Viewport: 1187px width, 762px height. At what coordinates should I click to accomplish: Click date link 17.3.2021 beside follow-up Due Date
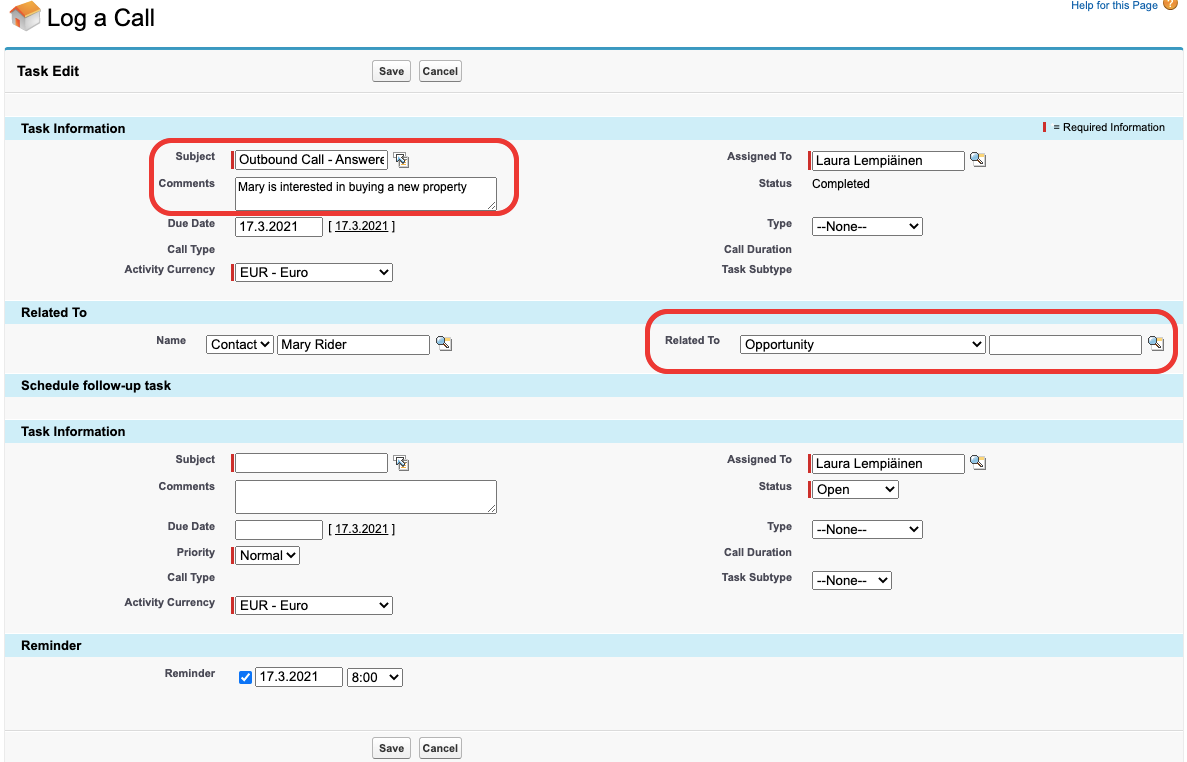[361, 529]
